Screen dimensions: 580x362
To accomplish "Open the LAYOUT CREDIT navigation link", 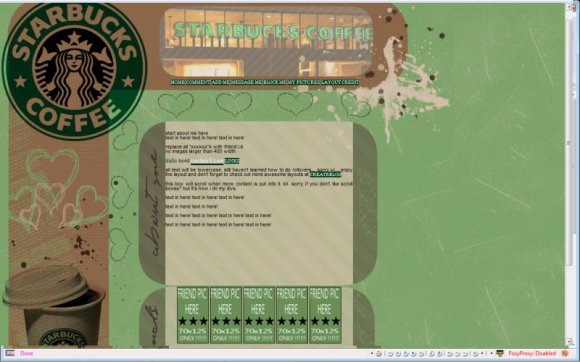I will [340, 82].
